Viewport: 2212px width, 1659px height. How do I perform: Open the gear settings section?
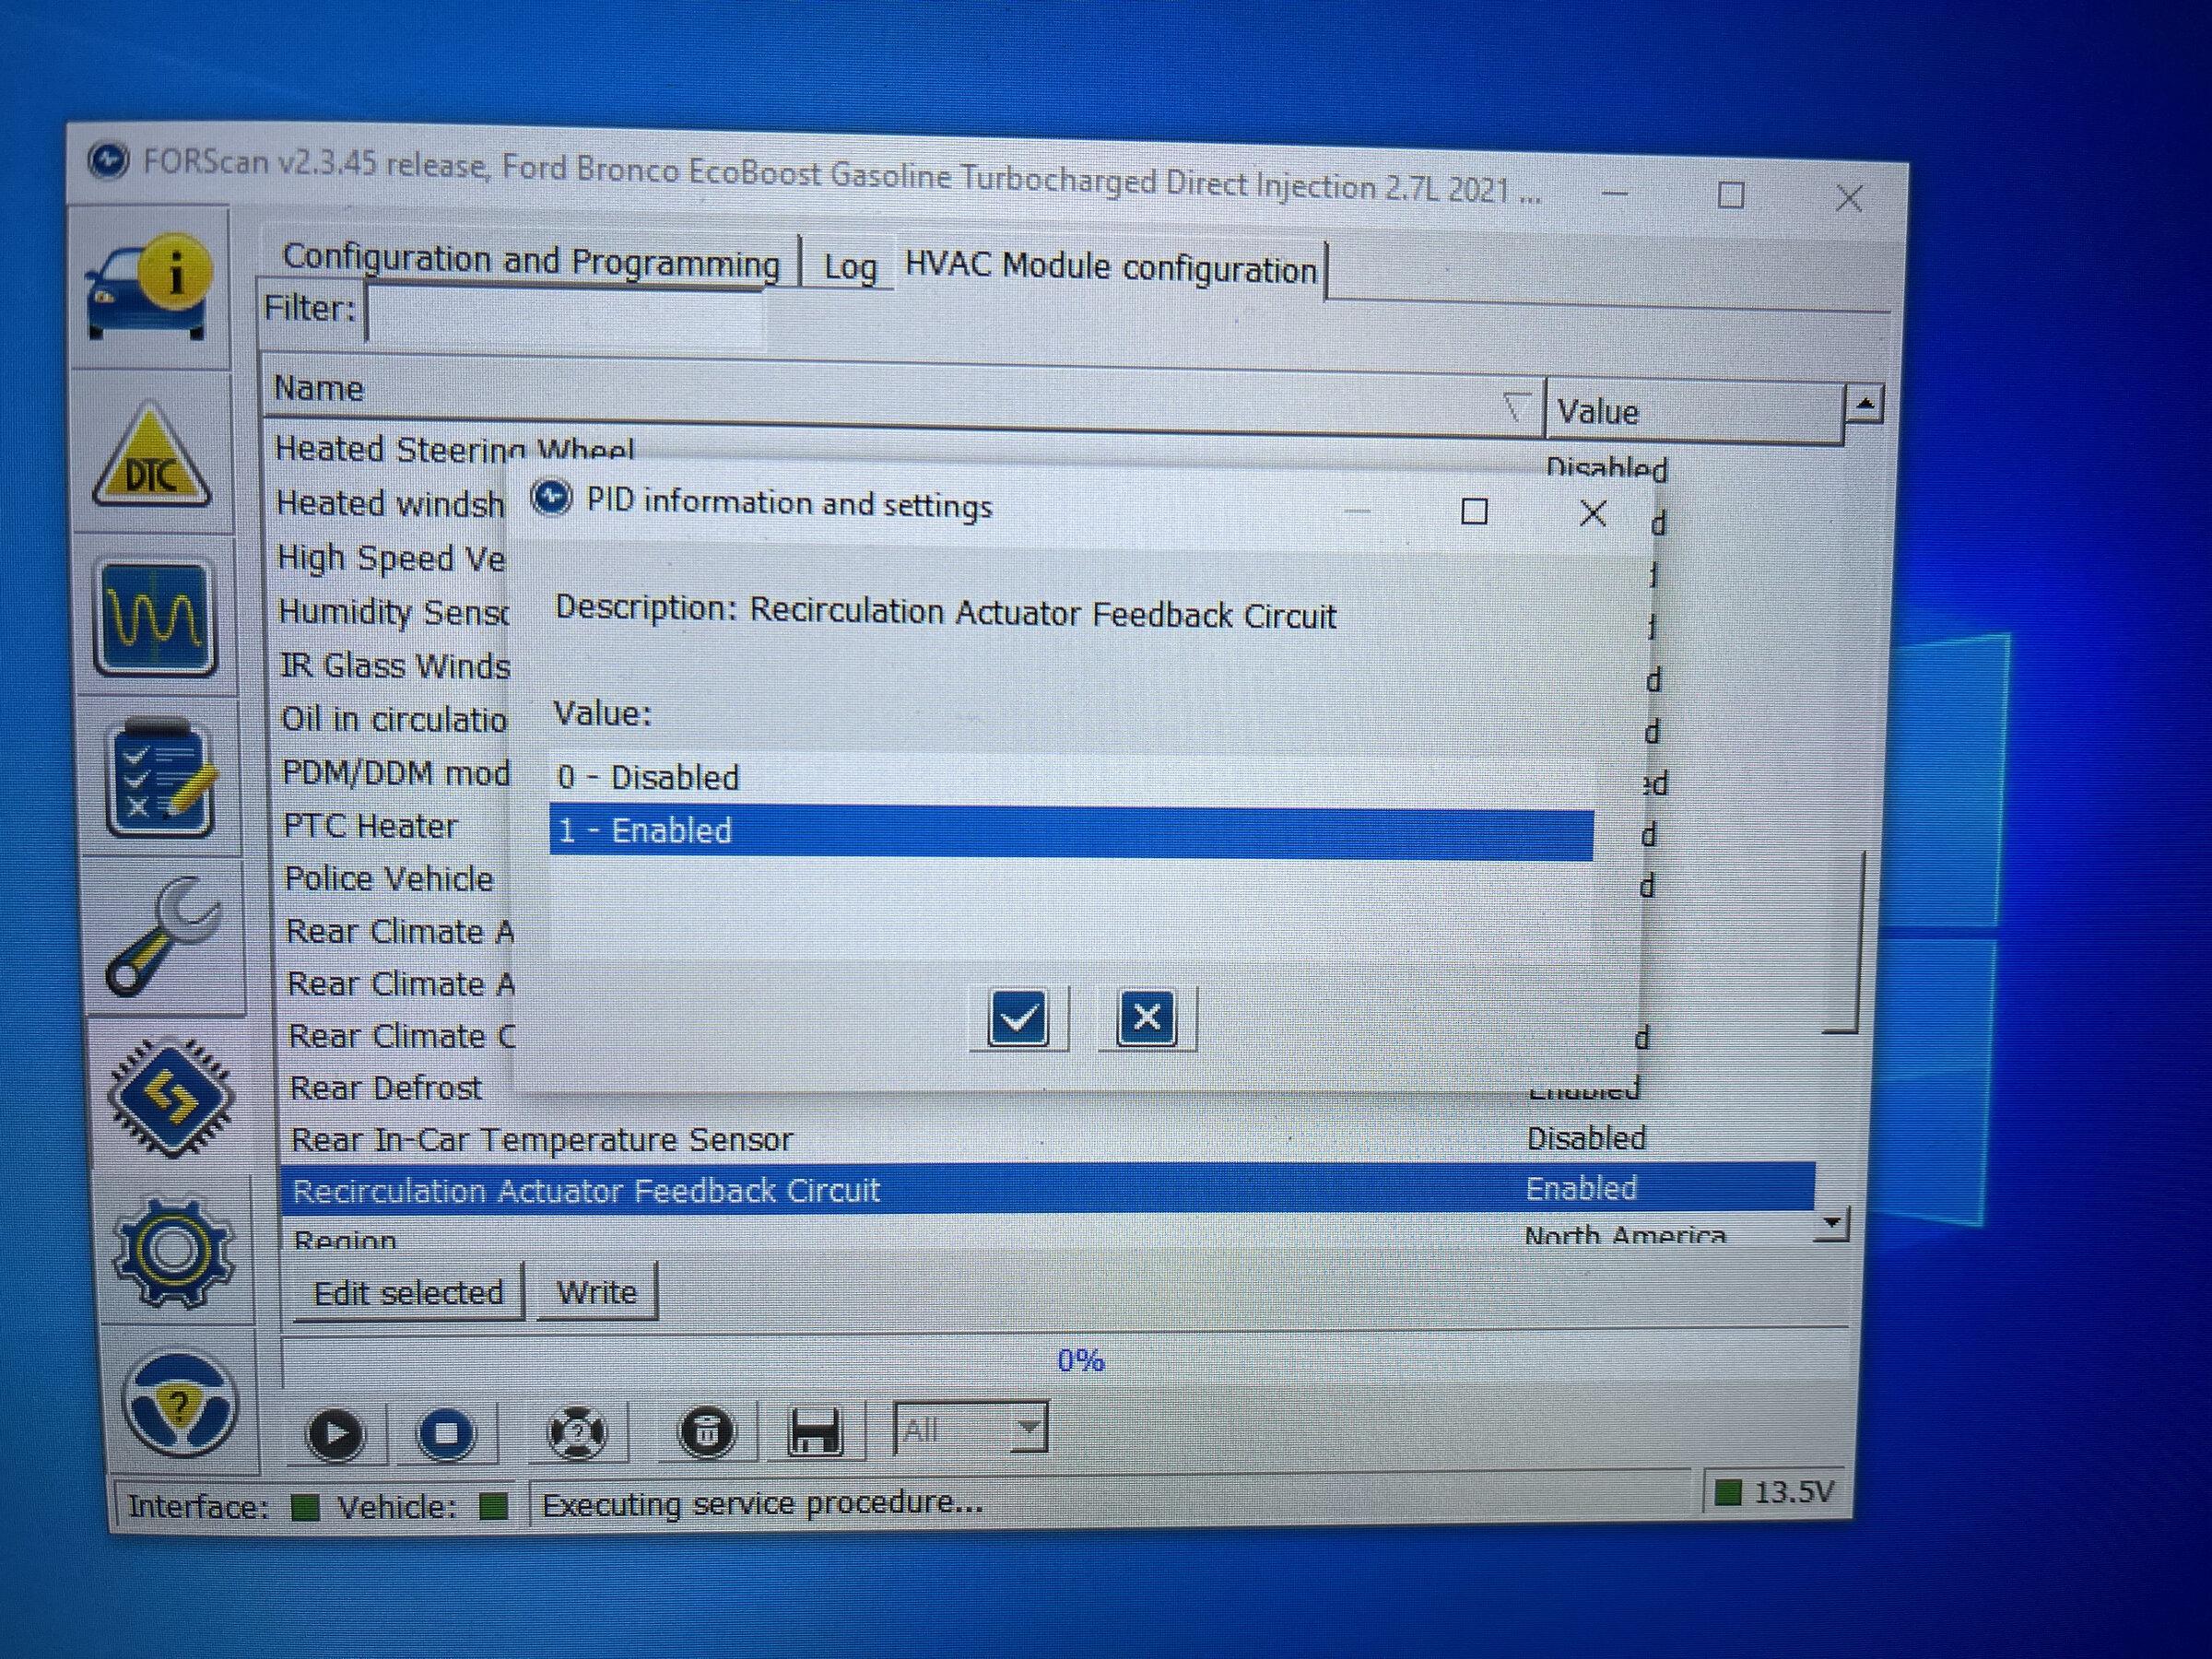pos(174,1251)
